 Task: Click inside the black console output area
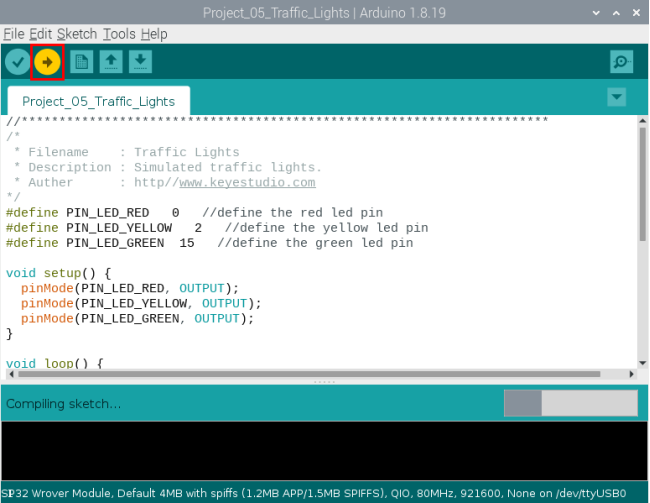point(324,451)
